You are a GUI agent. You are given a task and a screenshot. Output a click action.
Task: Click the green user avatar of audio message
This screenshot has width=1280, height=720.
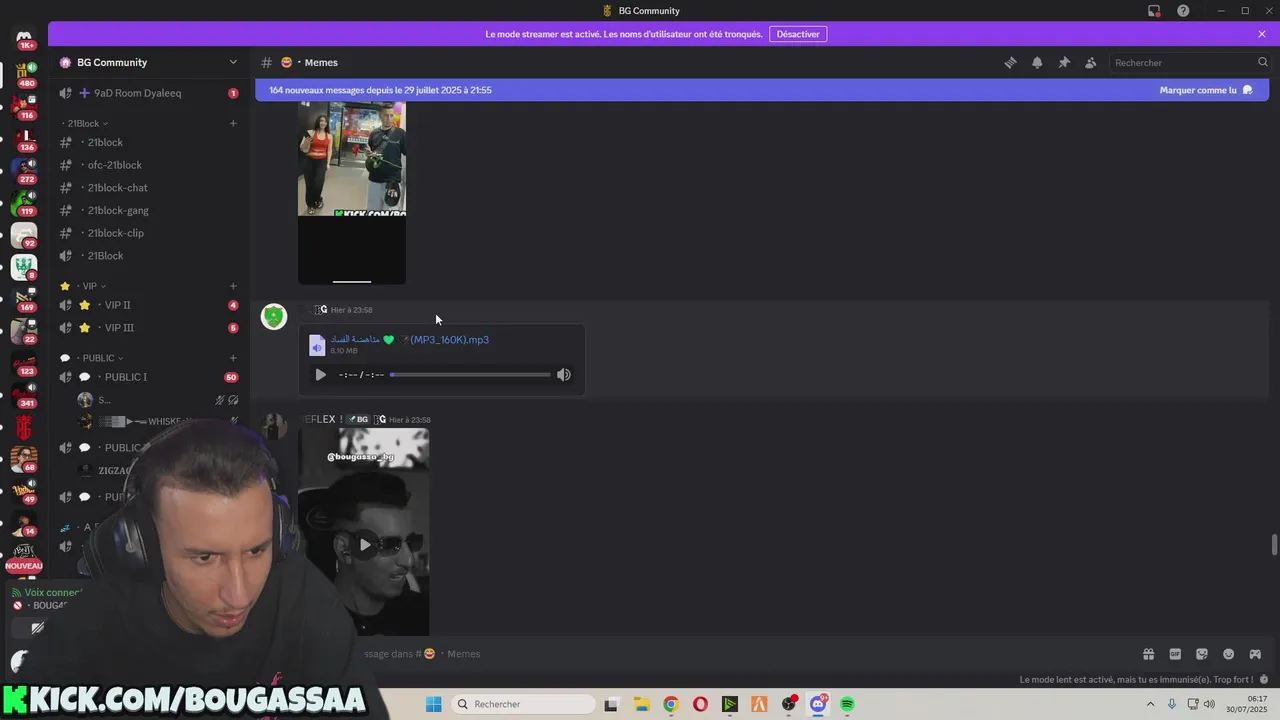pos(274,317)
